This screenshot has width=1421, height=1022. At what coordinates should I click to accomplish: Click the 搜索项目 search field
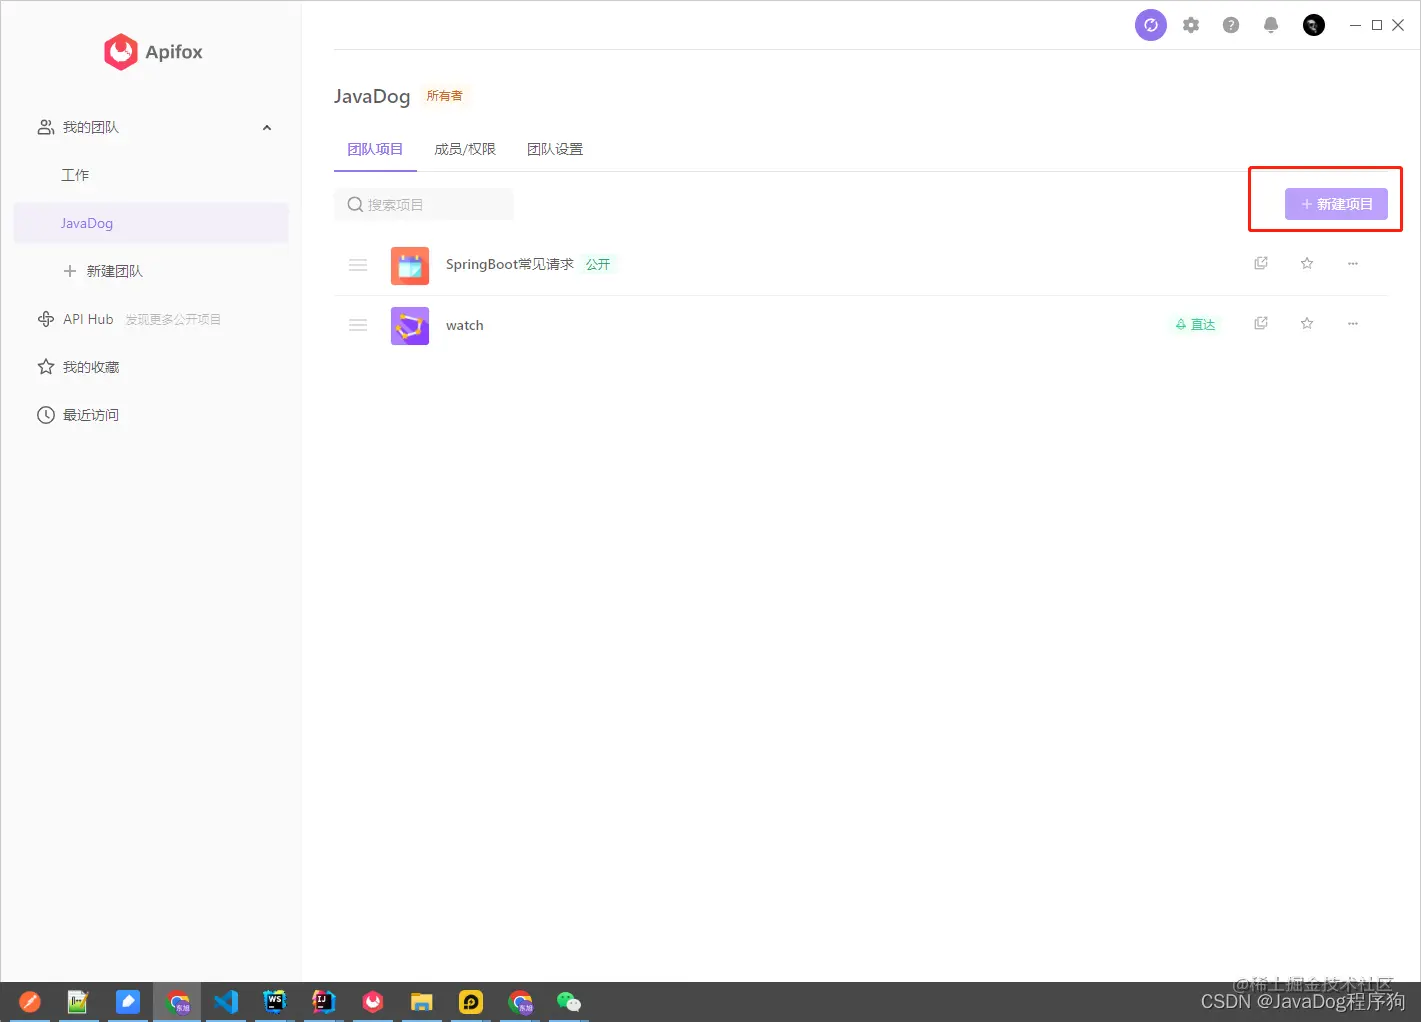424,204
